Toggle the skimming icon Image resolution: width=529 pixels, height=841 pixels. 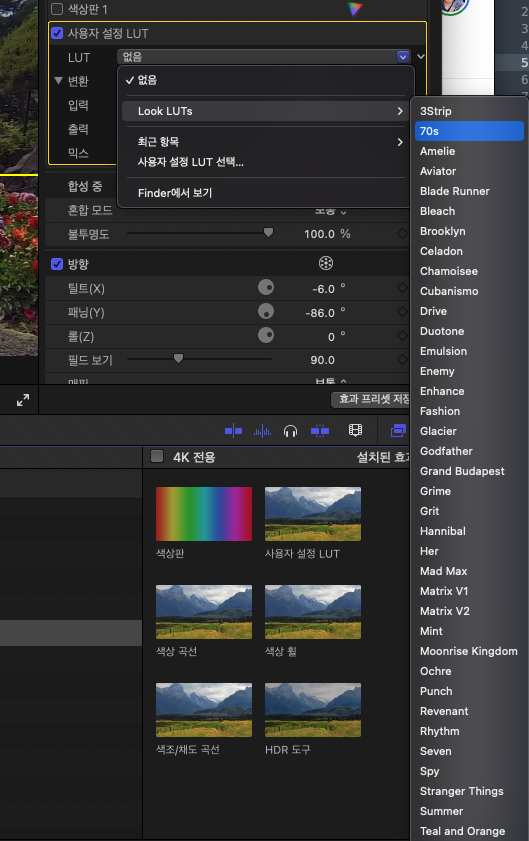(233, 431)
